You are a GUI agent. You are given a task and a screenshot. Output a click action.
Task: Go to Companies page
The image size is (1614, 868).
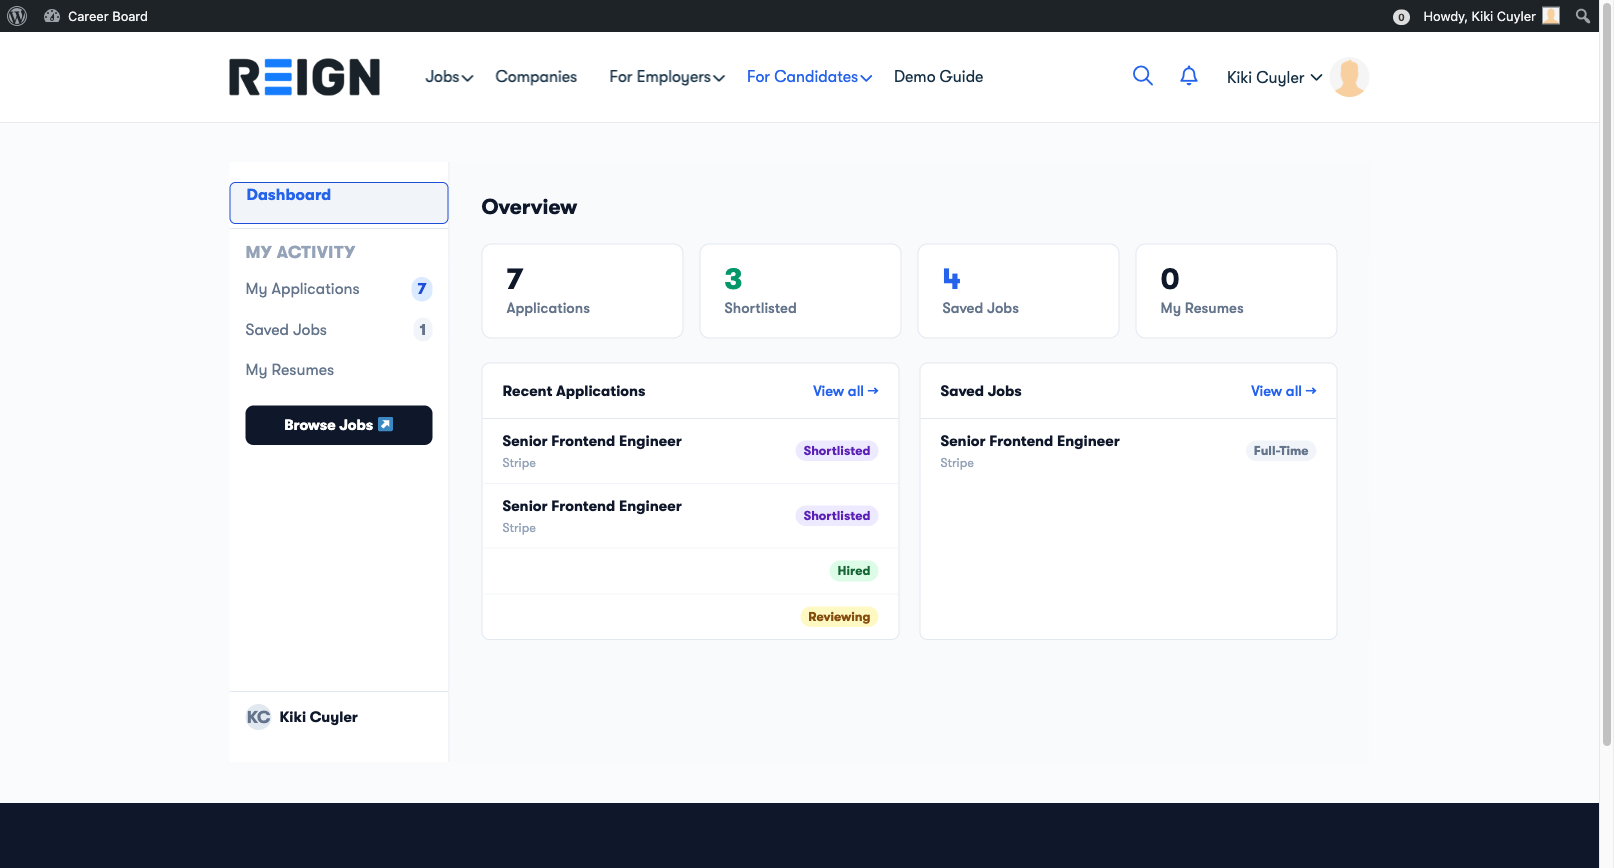point(536,77)
